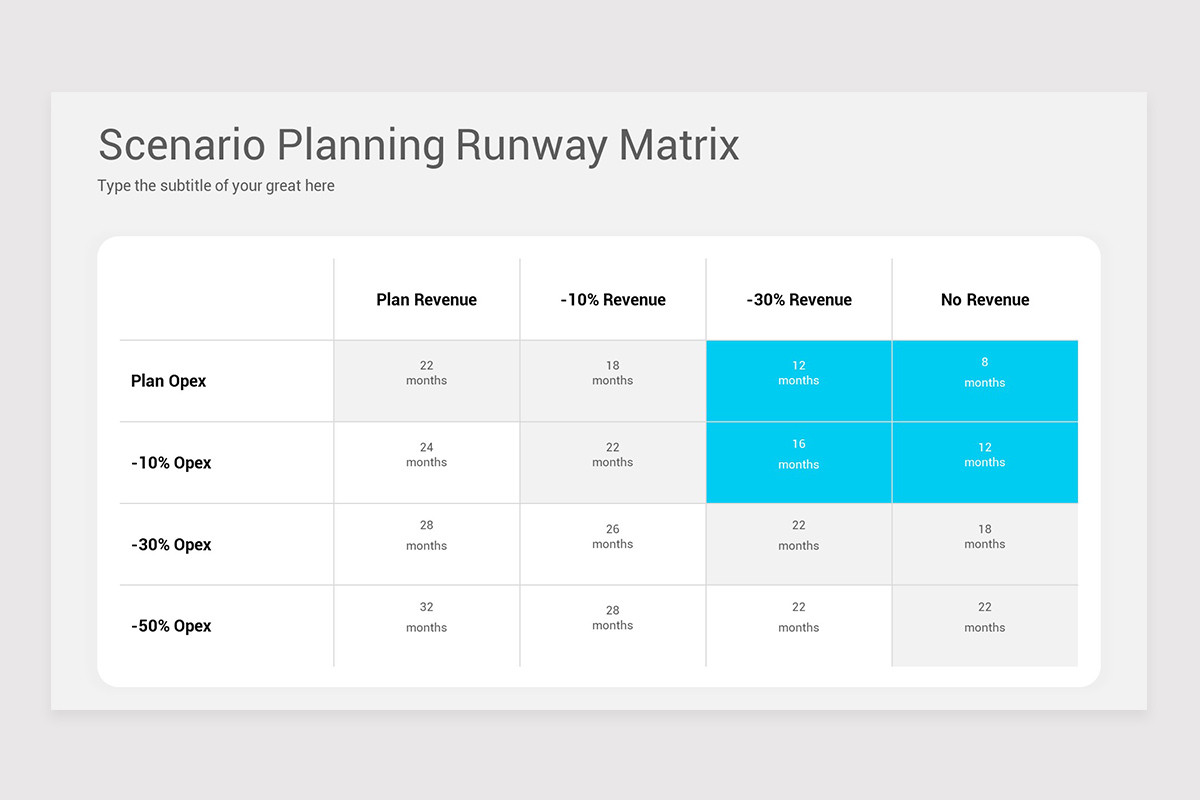The height and width of the screenshot is (800, 1200).
Task: Click the Plan Opex row label
Action: click(169, 381)
